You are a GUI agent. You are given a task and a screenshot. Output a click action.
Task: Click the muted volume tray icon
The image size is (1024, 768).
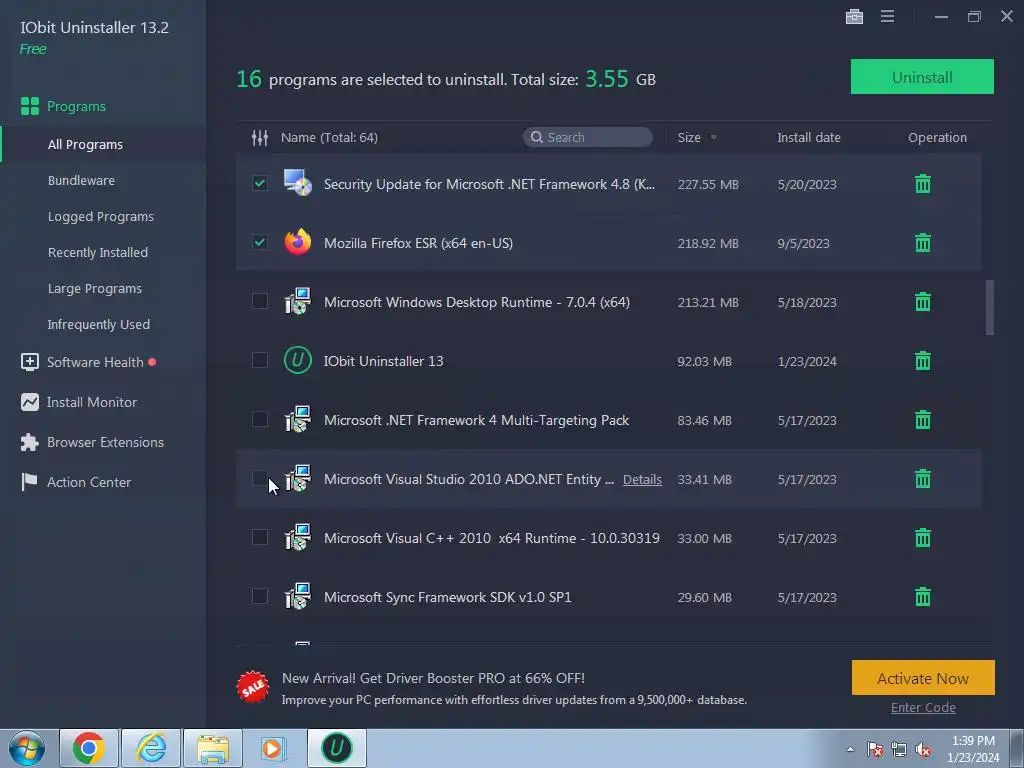click(x=923, y=750)
